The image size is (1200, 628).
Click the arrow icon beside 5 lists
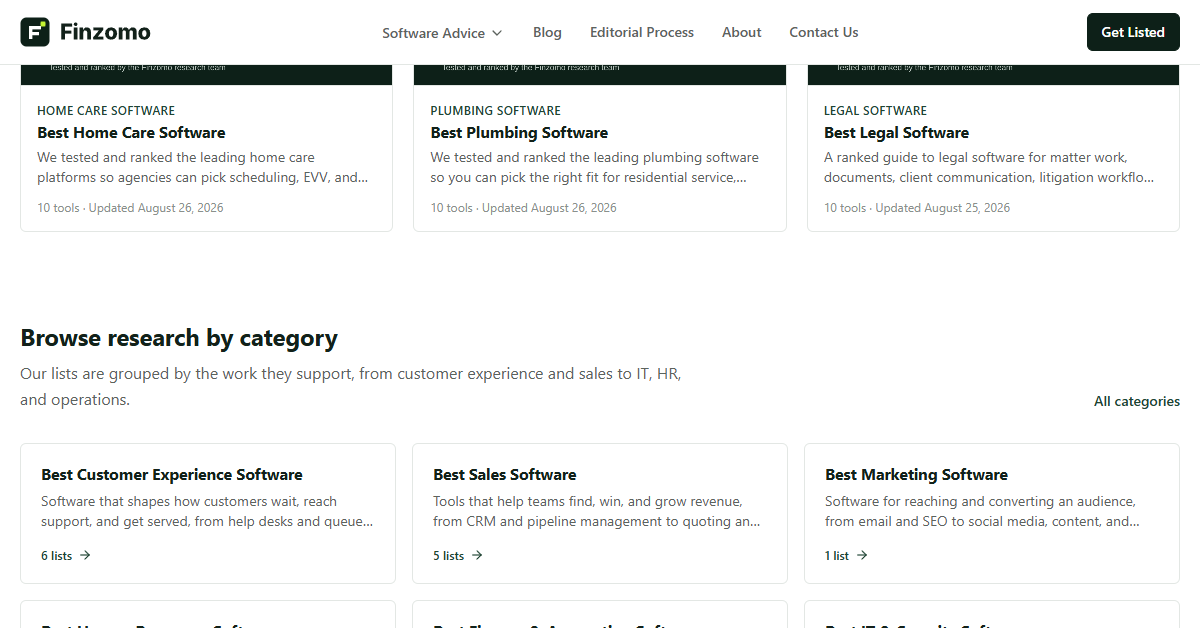point(477,555)
